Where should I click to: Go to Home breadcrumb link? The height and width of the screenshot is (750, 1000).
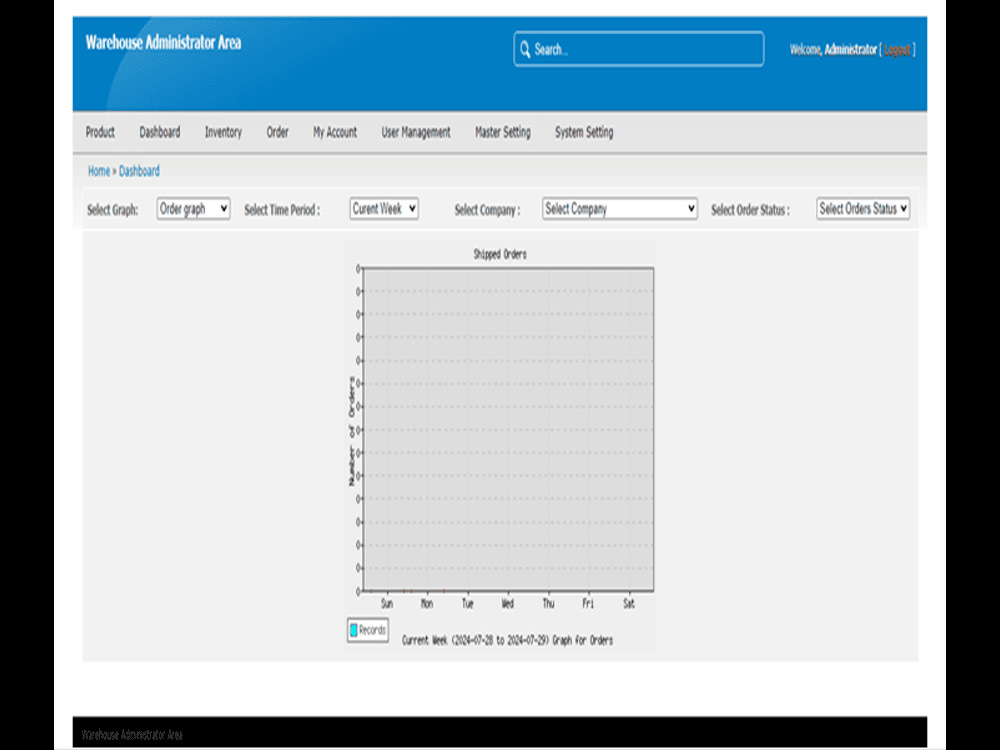pyautogui.click(x=99, y=171)
